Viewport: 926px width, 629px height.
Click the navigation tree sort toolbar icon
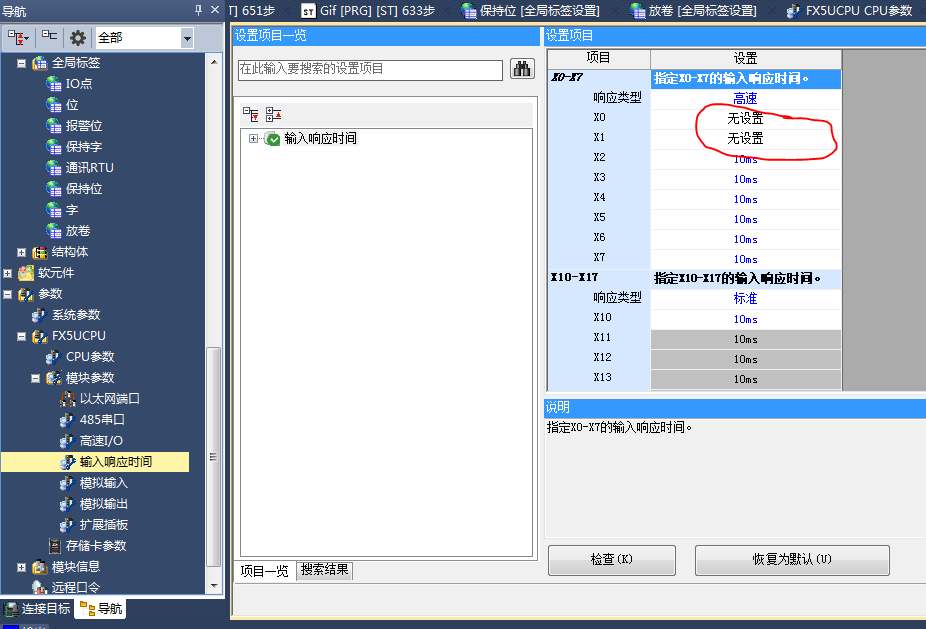coord(19,38)
